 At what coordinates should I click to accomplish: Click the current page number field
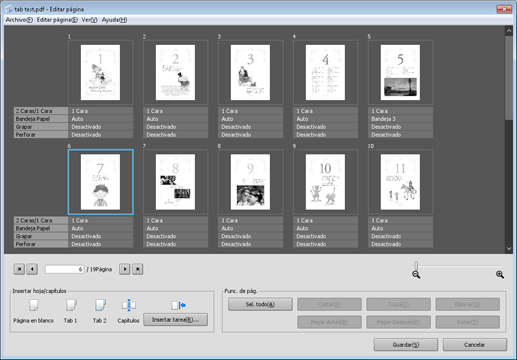(x=64, y=269)
